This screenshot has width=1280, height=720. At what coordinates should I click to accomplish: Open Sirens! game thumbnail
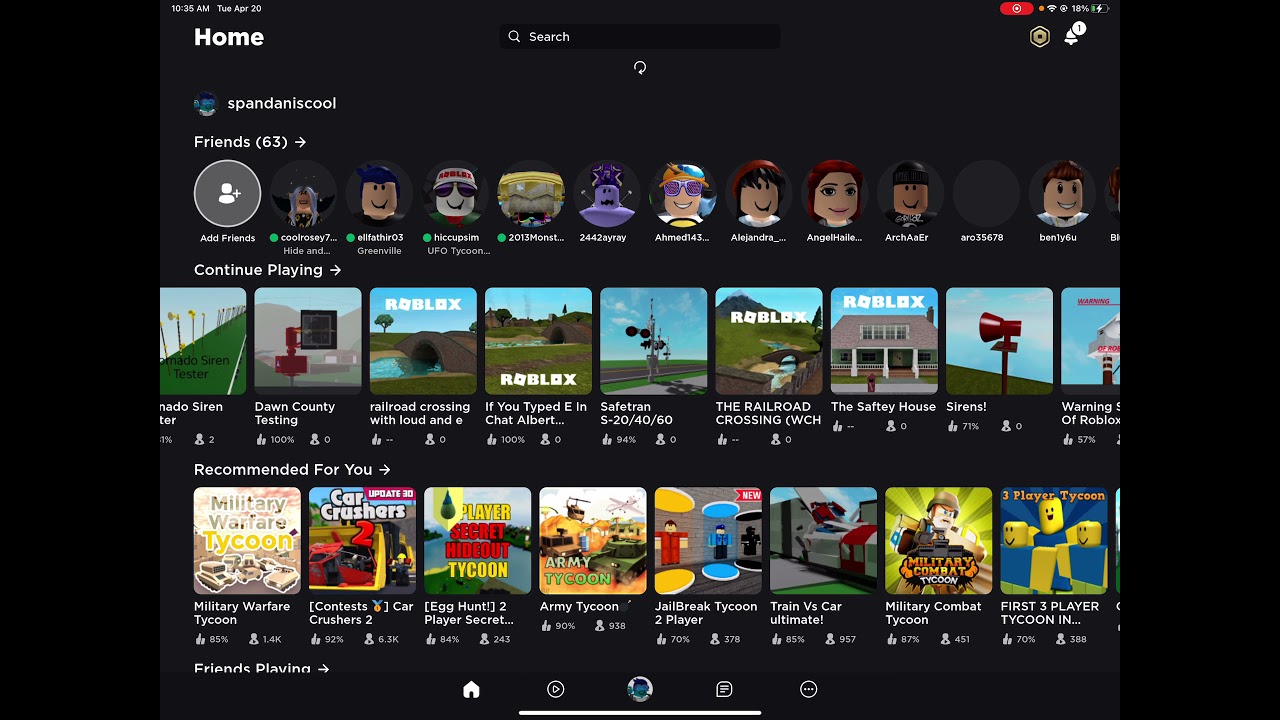pyautogui.click(x=999, y=341)
